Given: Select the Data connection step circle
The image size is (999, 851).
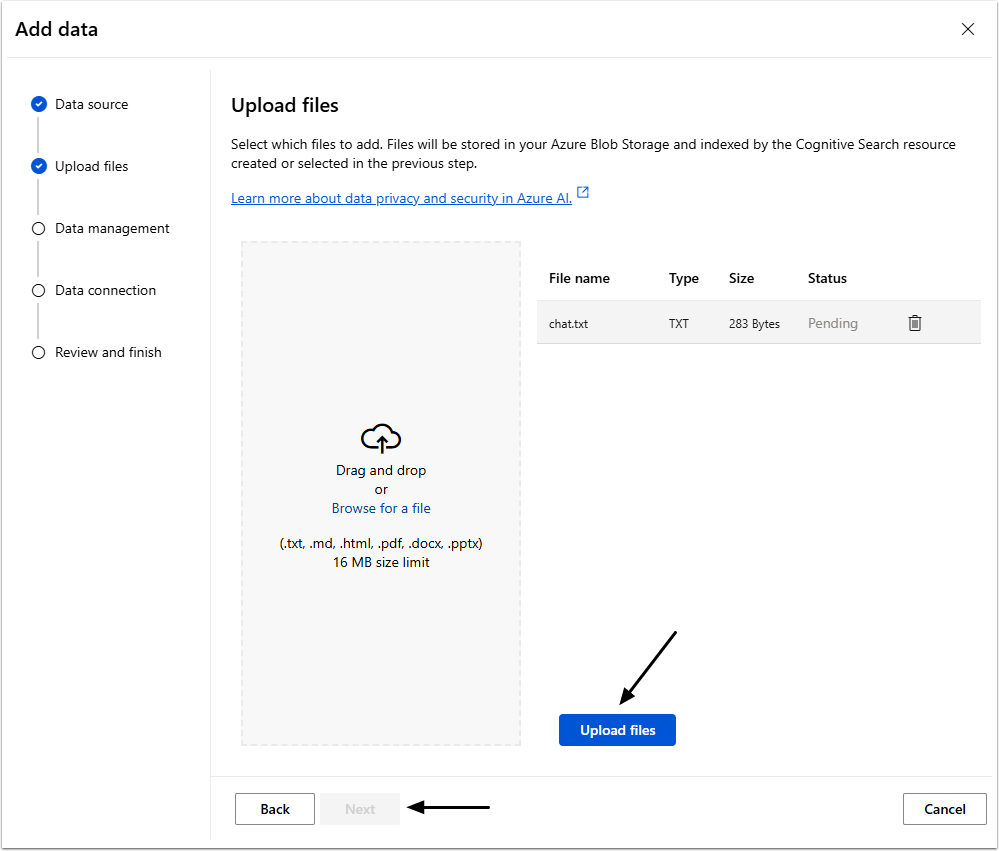Looking at the screenshot, I should [39, 290].
